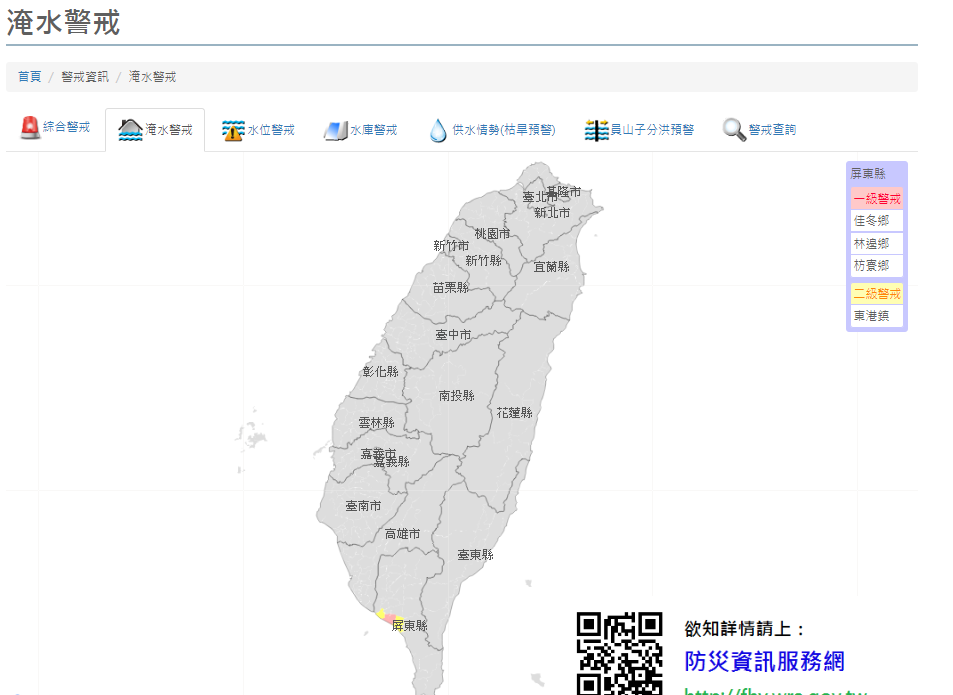Click the red siren icon for 綜合警戒

point(30,128)
